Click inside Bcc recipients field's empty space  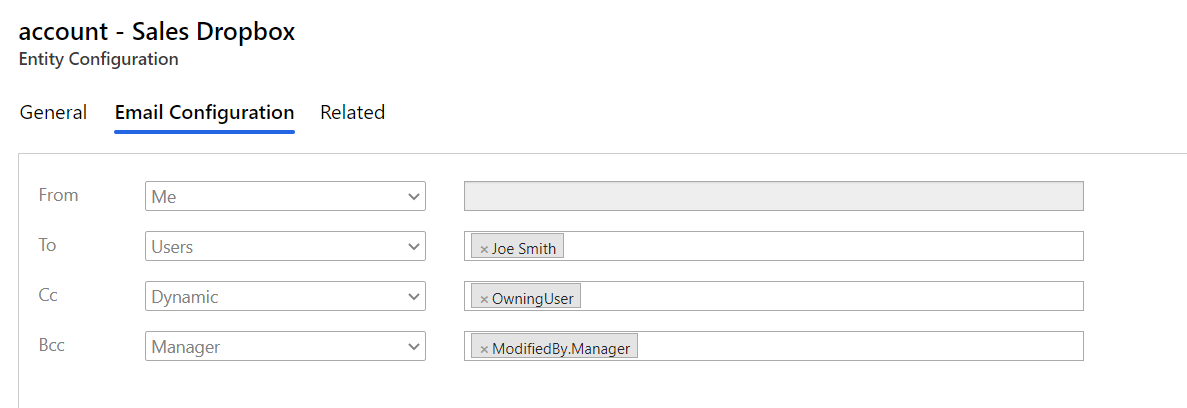coord(859,346)
